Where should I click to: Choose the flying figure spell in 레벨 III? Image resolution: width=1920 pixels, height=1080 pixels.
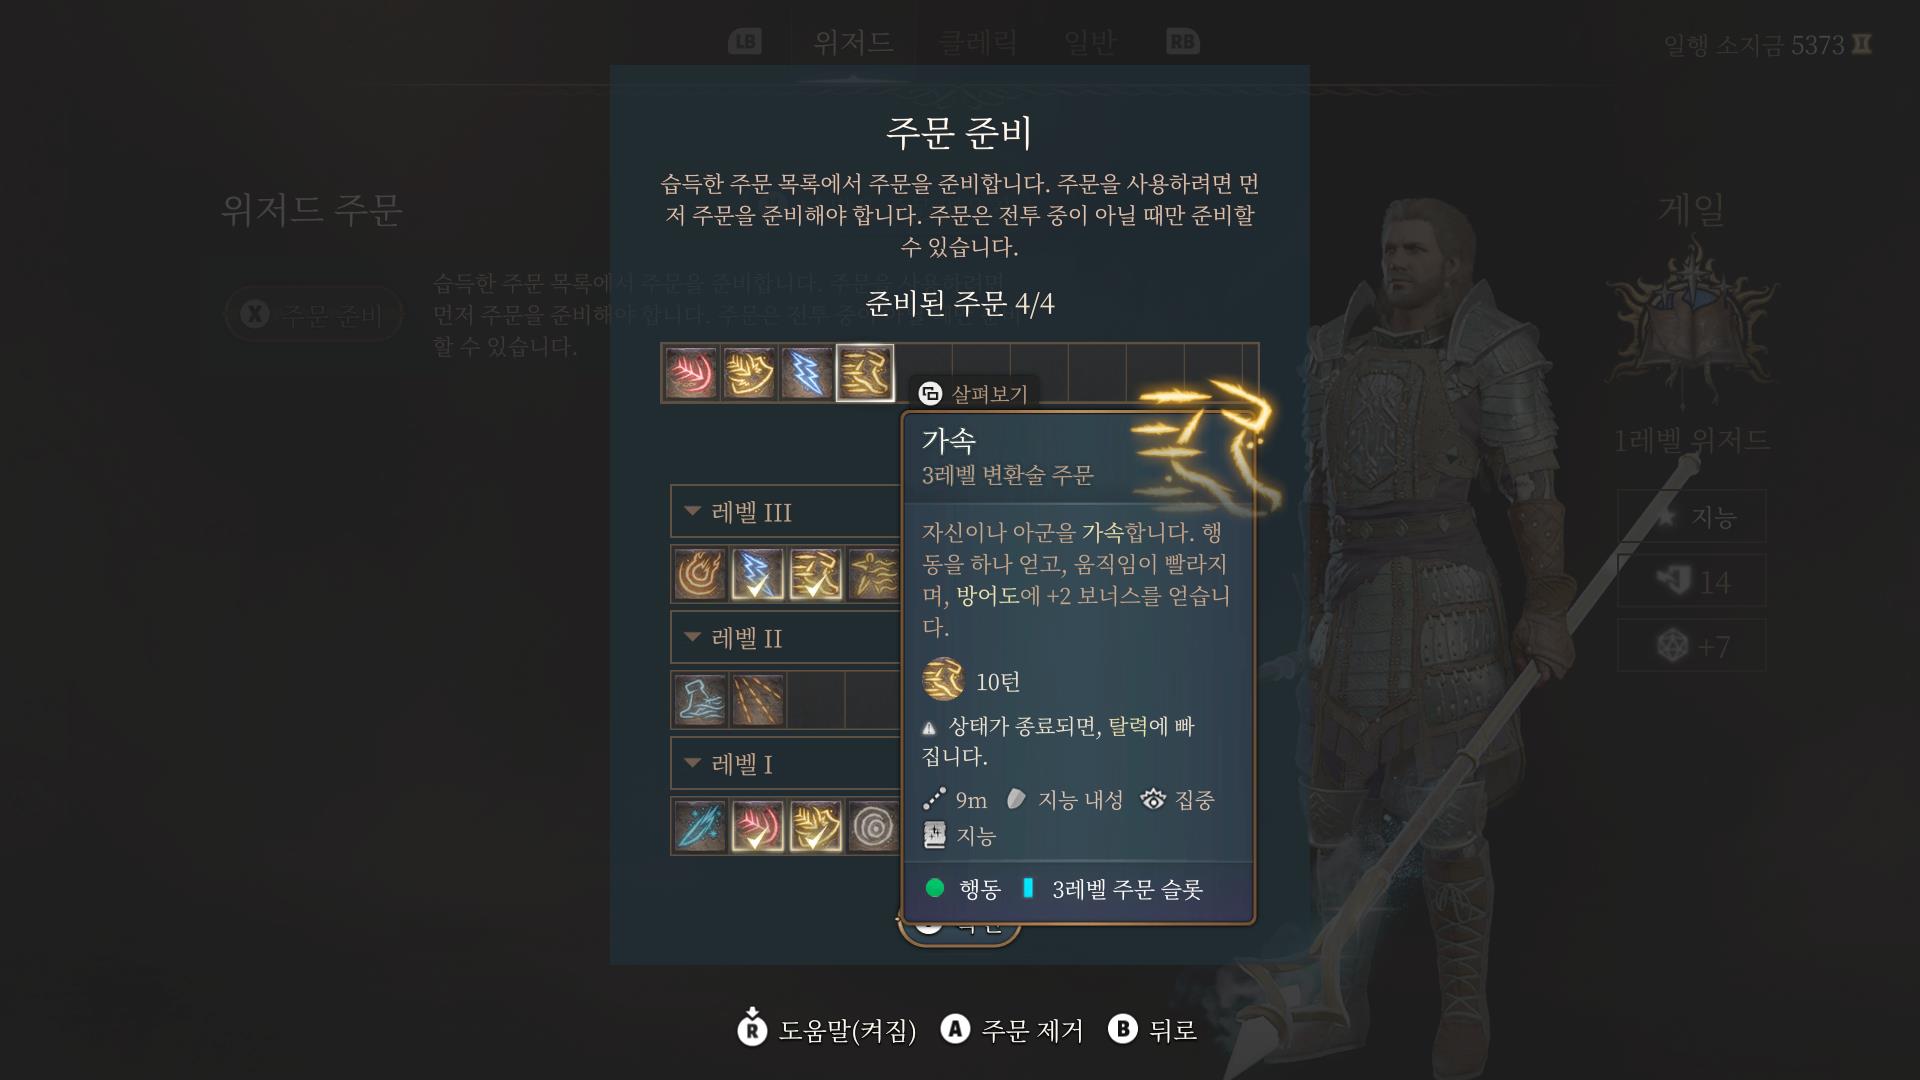click(874, 574)
